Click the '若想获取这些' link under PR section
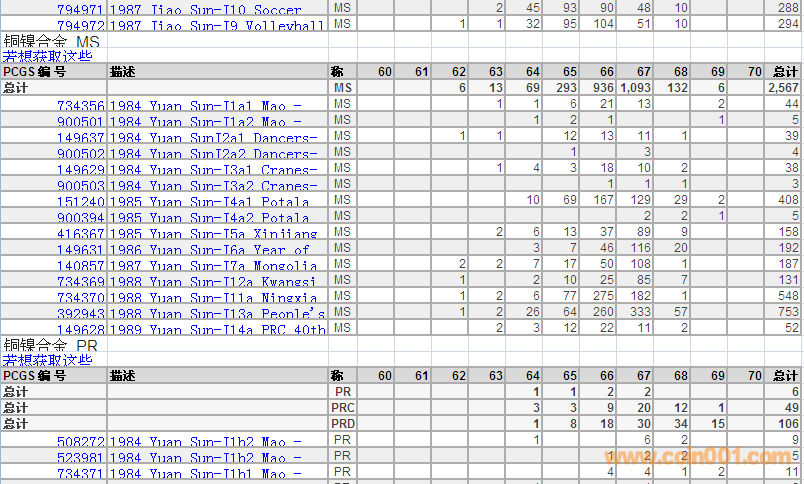Image resolution: width=804 pixels, height=484 pixels. pos(47,360)
